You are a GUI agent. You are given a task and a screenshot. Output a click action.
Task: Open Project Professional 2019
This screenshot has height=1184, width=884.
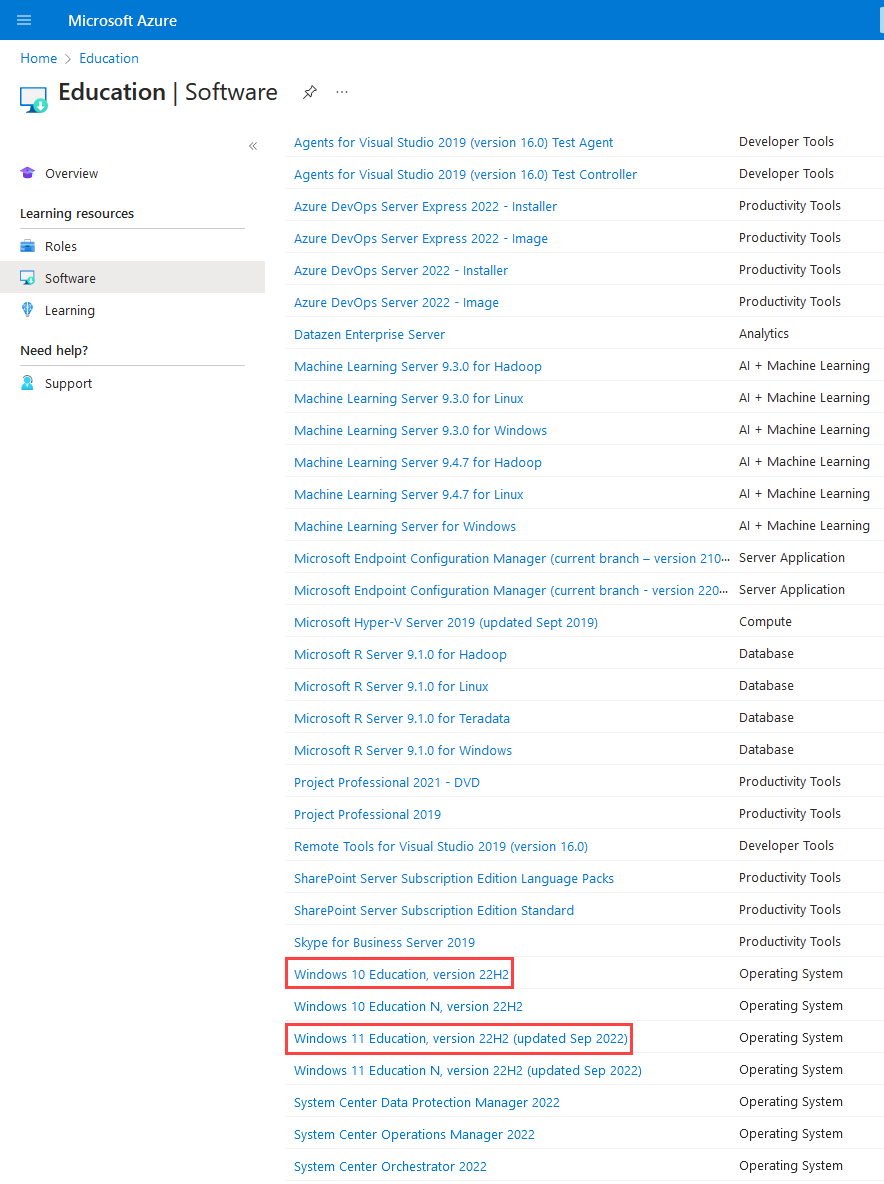tap(367, 815)
